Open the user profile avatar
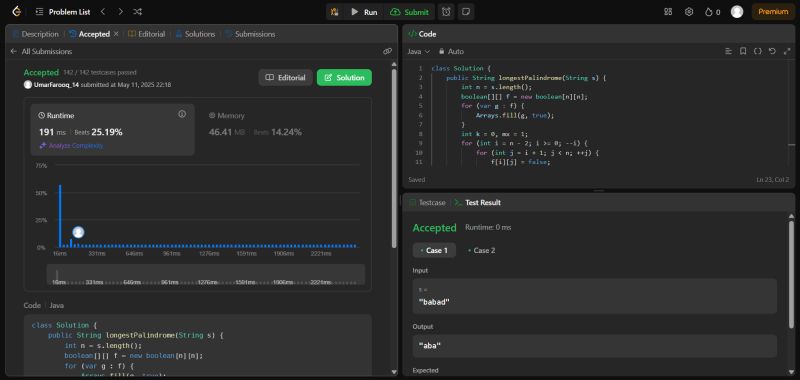The width and height of the screenshot is (800, 380). [737, 12]
